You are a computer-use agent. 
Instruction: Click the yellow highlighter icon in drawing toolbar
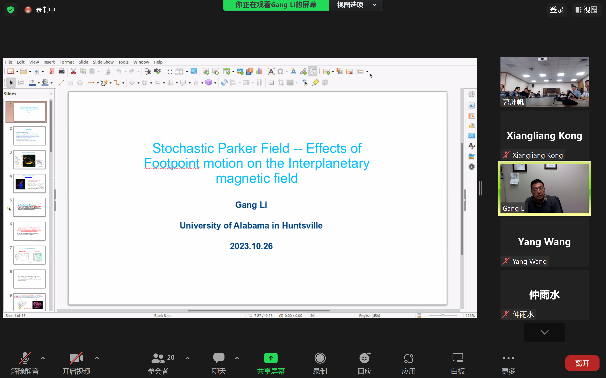tap(315, 82)
